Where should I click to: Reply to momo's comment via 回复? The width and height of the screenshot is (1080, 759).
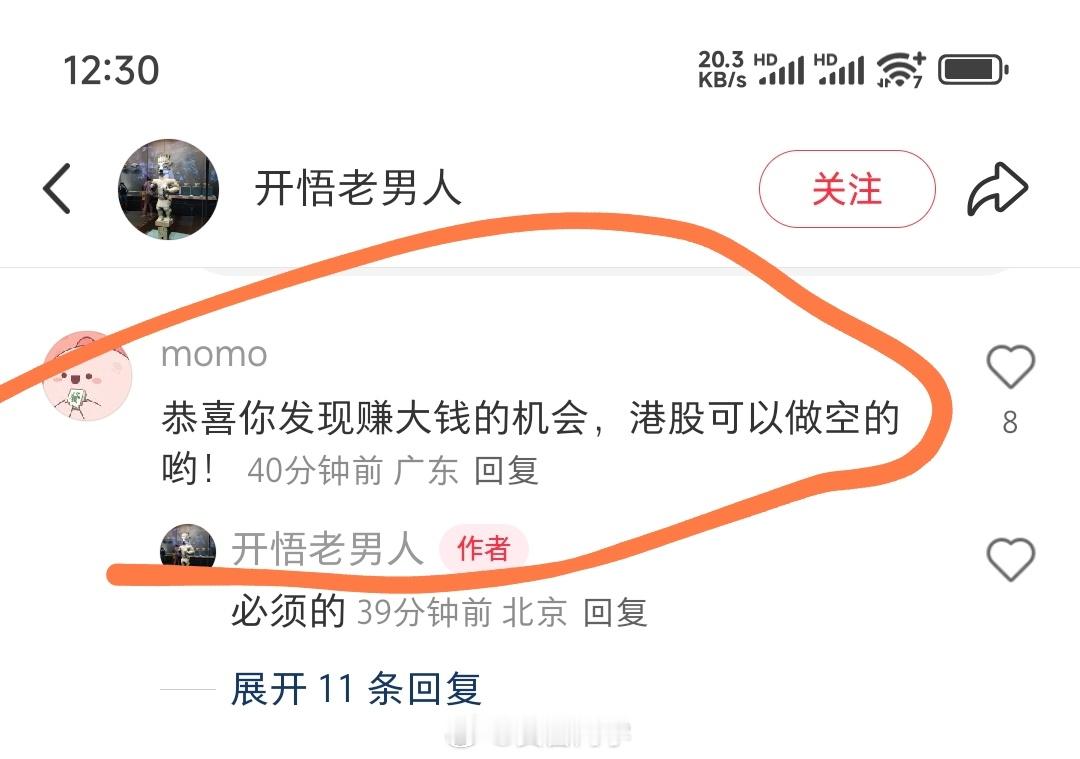[506, 471]
